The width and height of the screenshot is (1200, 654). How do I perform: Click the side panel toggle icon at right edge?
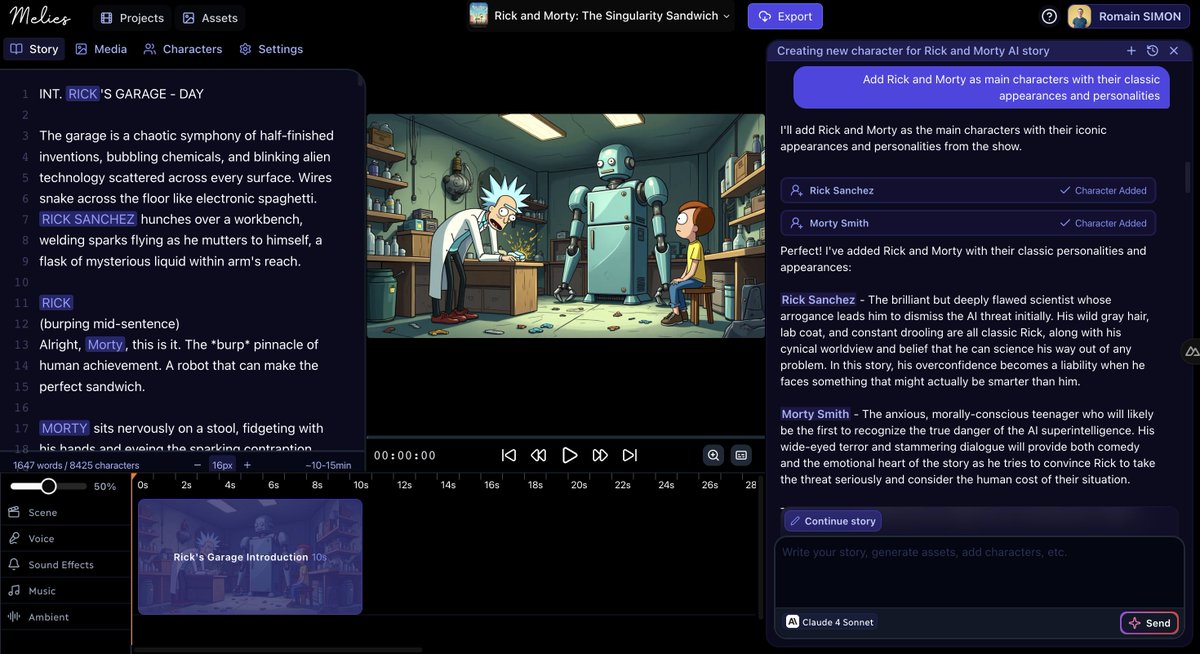pos(1192,351)
